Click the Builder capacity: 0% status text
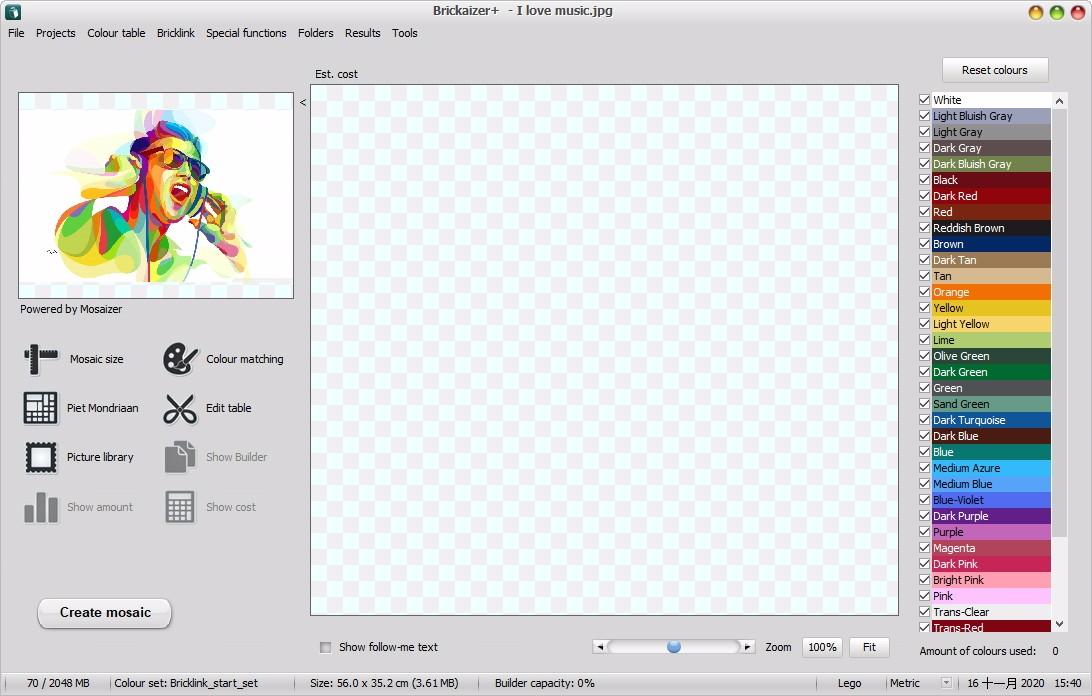 (545, 683)
